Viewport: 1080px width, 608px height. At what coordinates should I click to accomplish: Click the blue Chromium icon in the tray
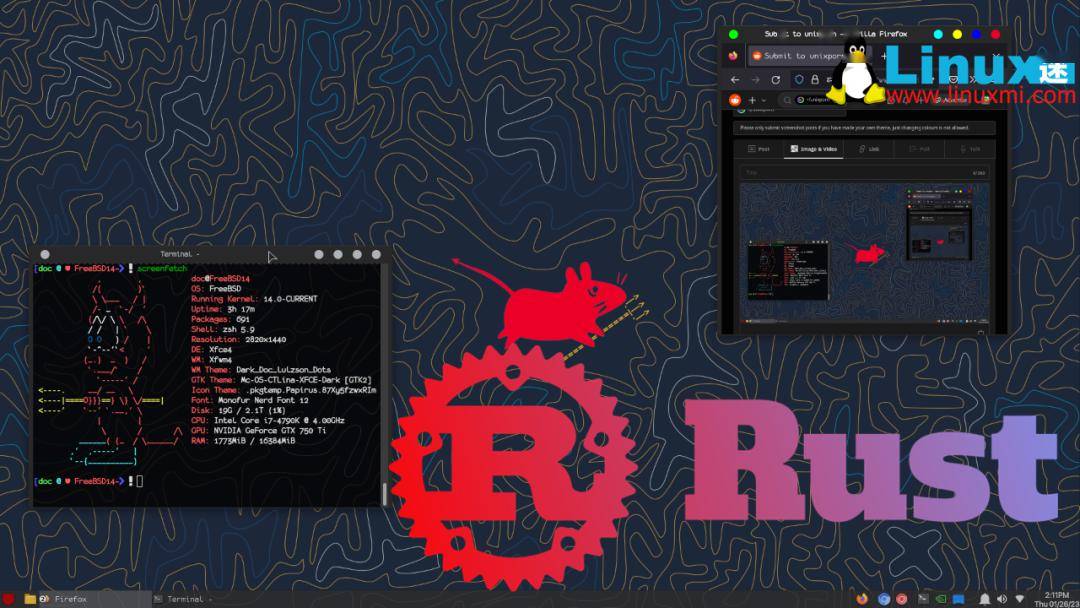point(884,599)
